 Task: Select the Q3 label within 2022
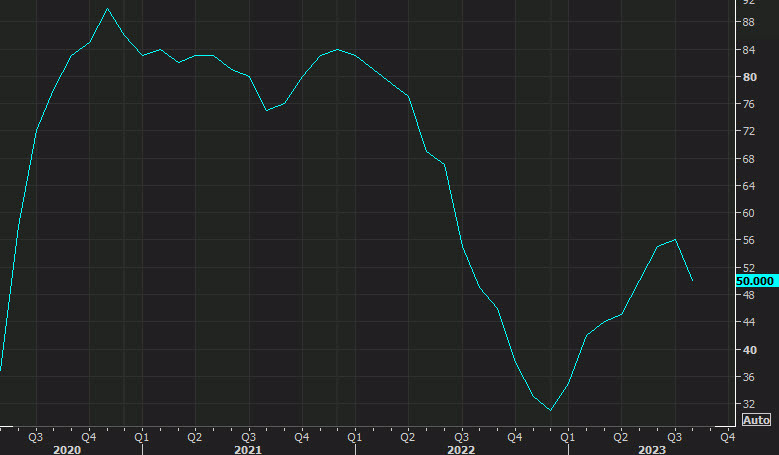461,436
